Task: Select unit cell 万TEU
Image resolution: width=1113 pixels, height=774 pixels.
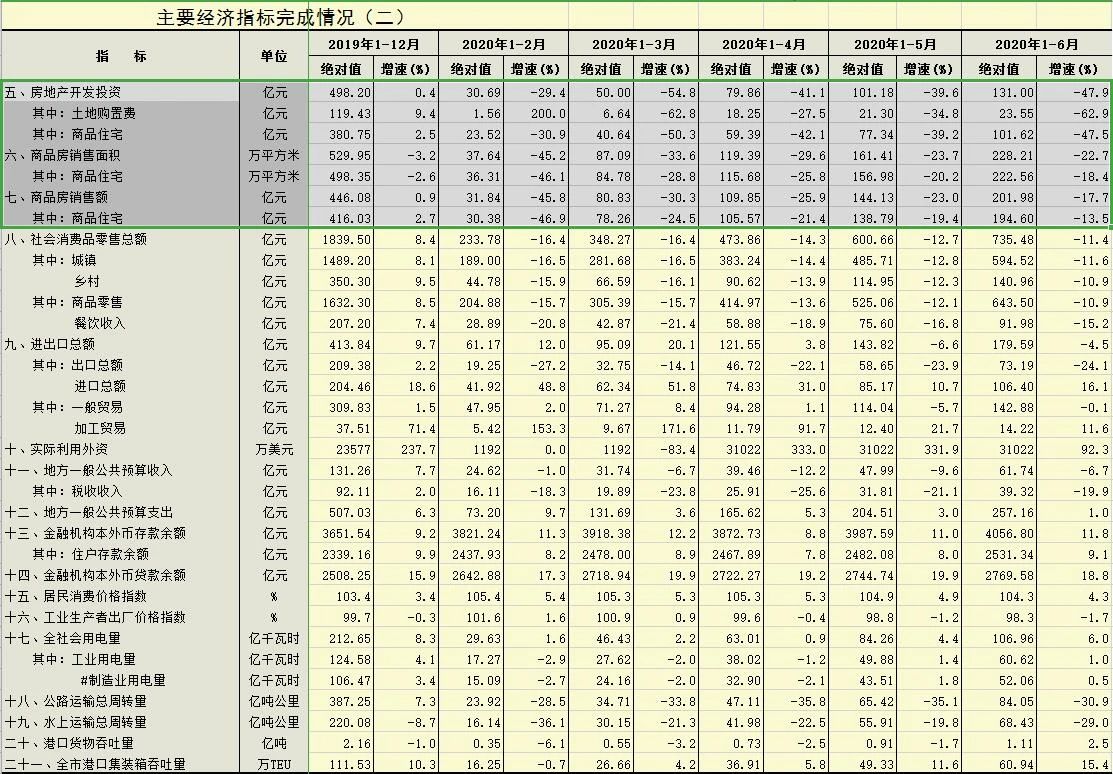Action: (274, 764)
